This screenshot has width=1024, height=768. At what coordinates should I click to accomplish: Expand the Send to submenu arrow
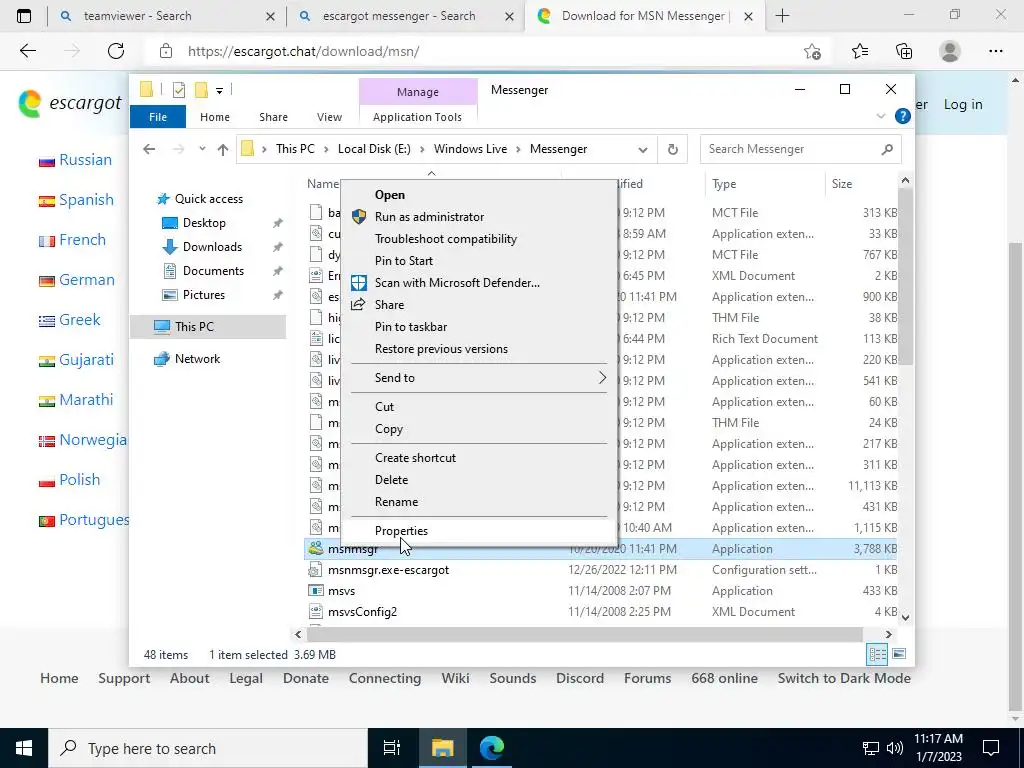(x=602, y=377)
